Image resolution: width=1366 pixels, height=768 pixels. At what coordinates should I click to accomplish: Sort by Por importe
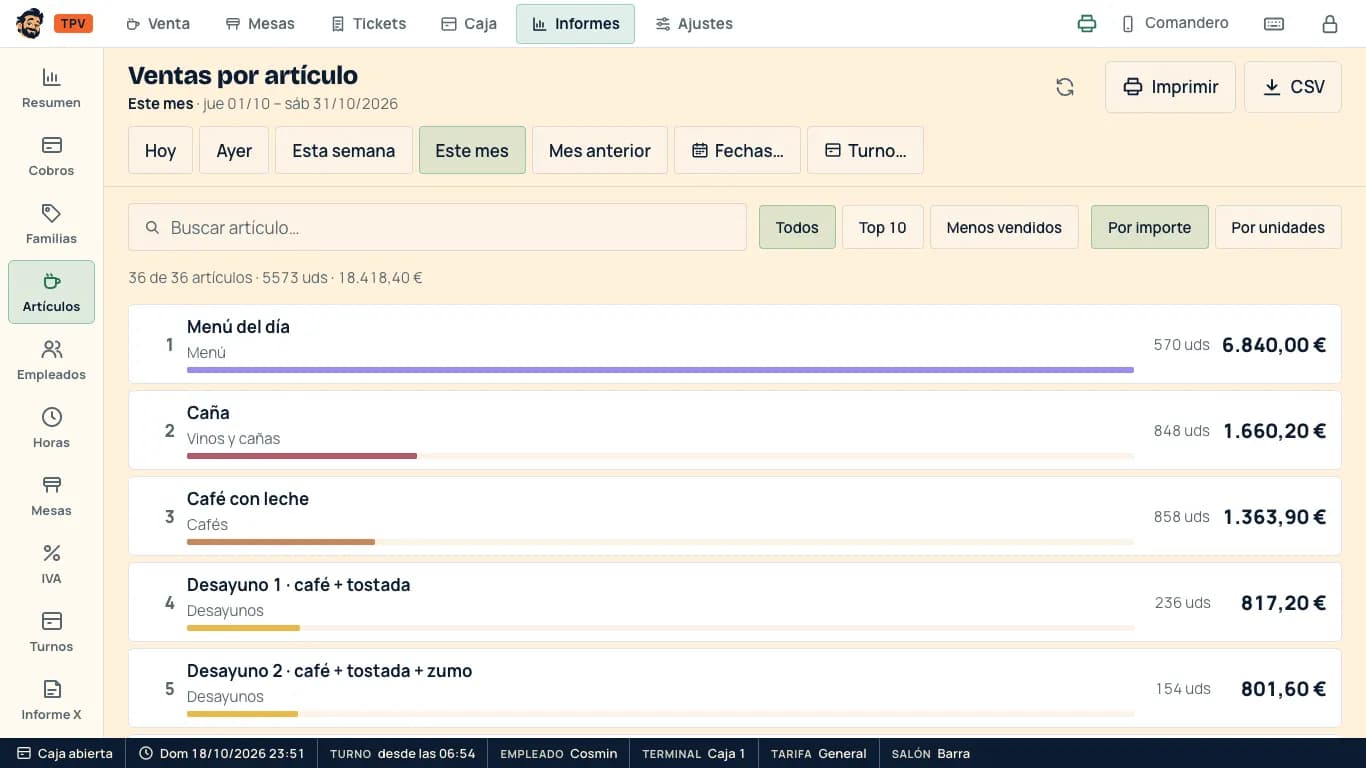click(1150, 227)
